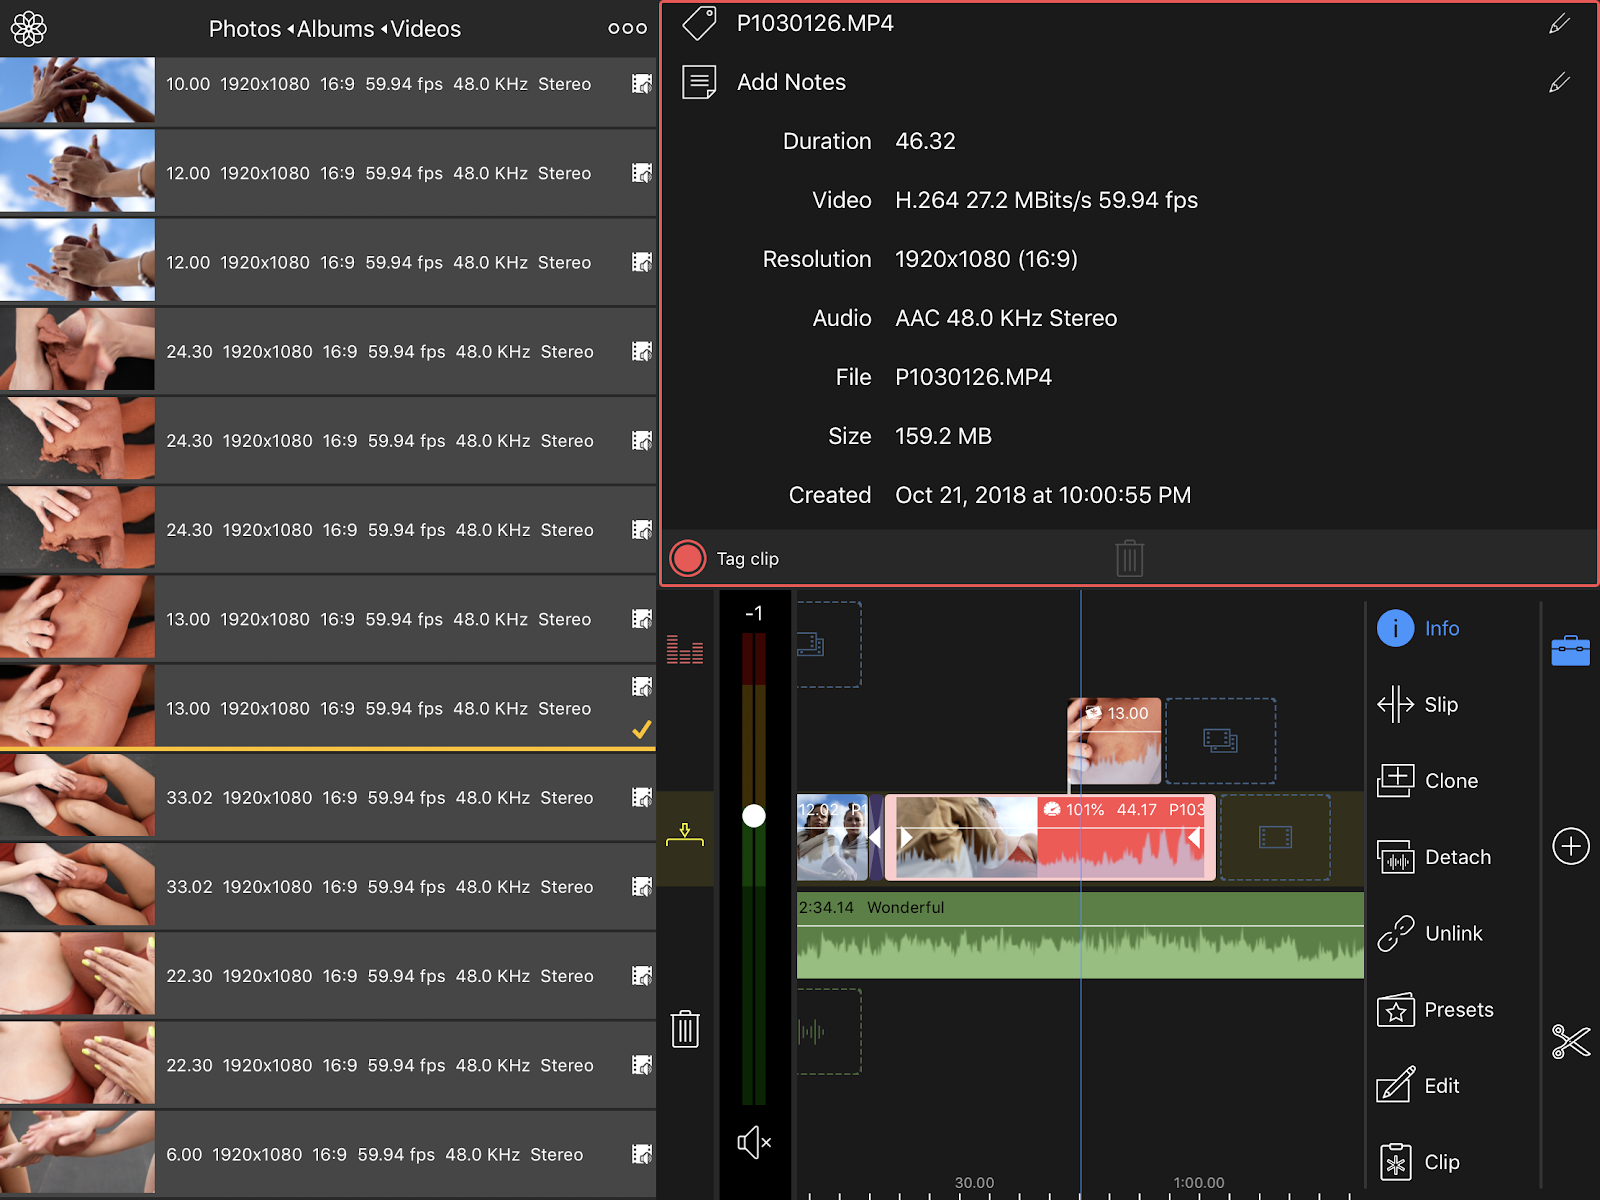Click the Video value H.264 27.2 MBits/s
The height and width of the screenshot is (1200, 1600).
(x=1046, y=200)
